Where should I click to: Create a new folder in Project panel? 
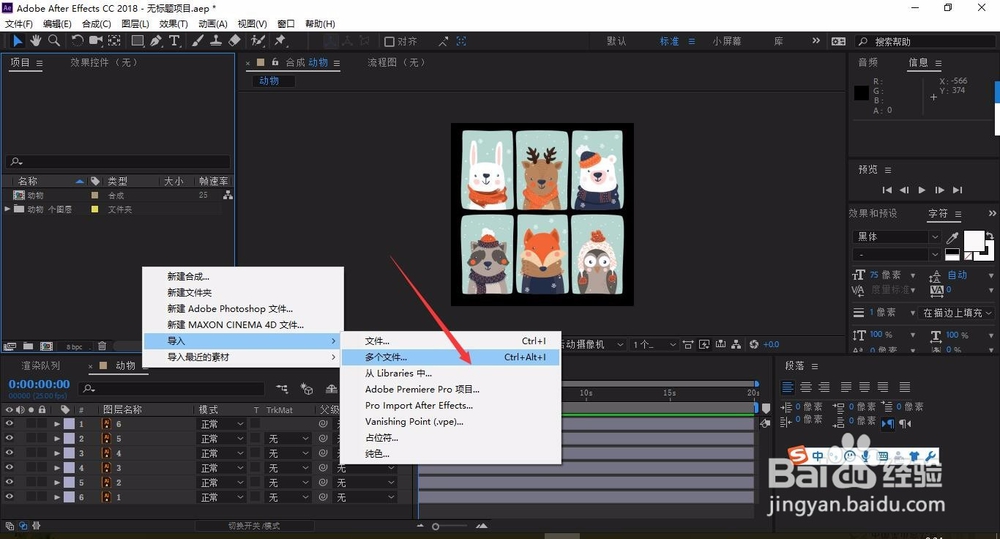[x=28, y=346]
